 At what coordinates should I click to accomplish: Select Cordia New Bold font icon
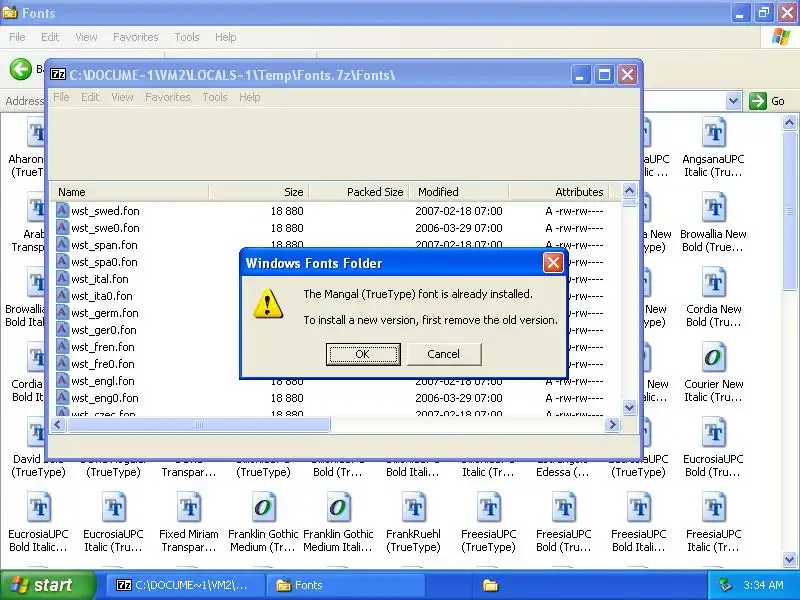(x=713, y=282)
